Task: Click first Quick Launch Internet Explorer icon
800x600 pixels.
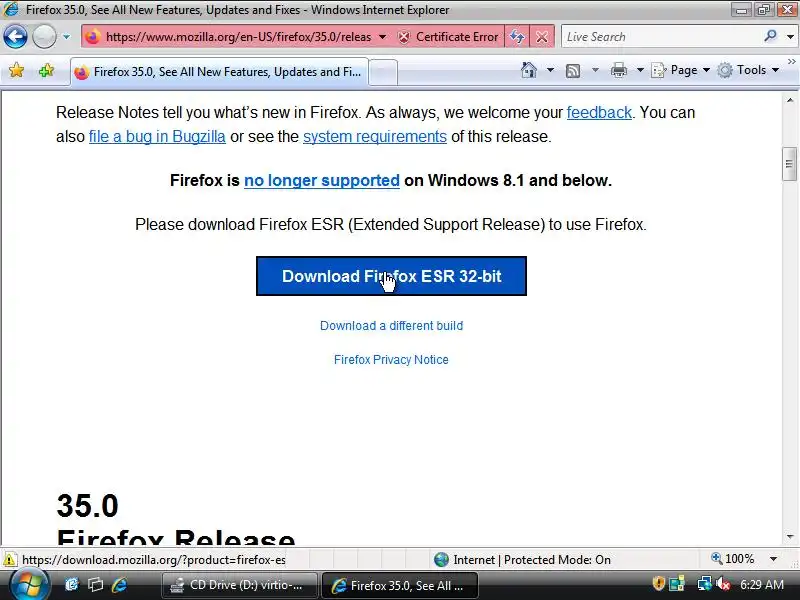Action: pos(72,585)
